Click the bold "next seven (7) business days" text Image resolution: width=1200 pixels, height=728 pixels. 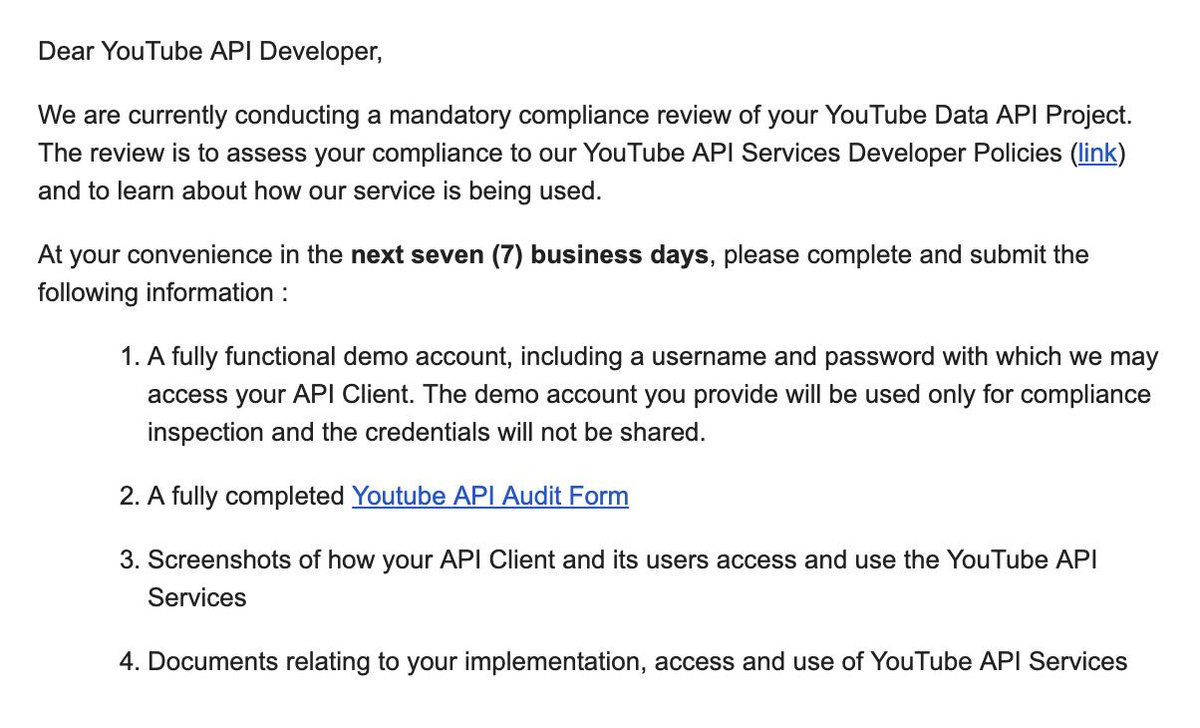point(529,255)
